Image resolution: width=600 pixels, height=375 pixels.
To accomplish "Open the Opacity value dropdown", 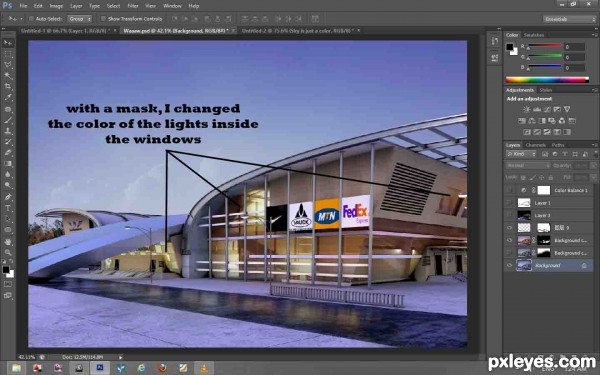I will pyautogui.click(x=593, y=166).
